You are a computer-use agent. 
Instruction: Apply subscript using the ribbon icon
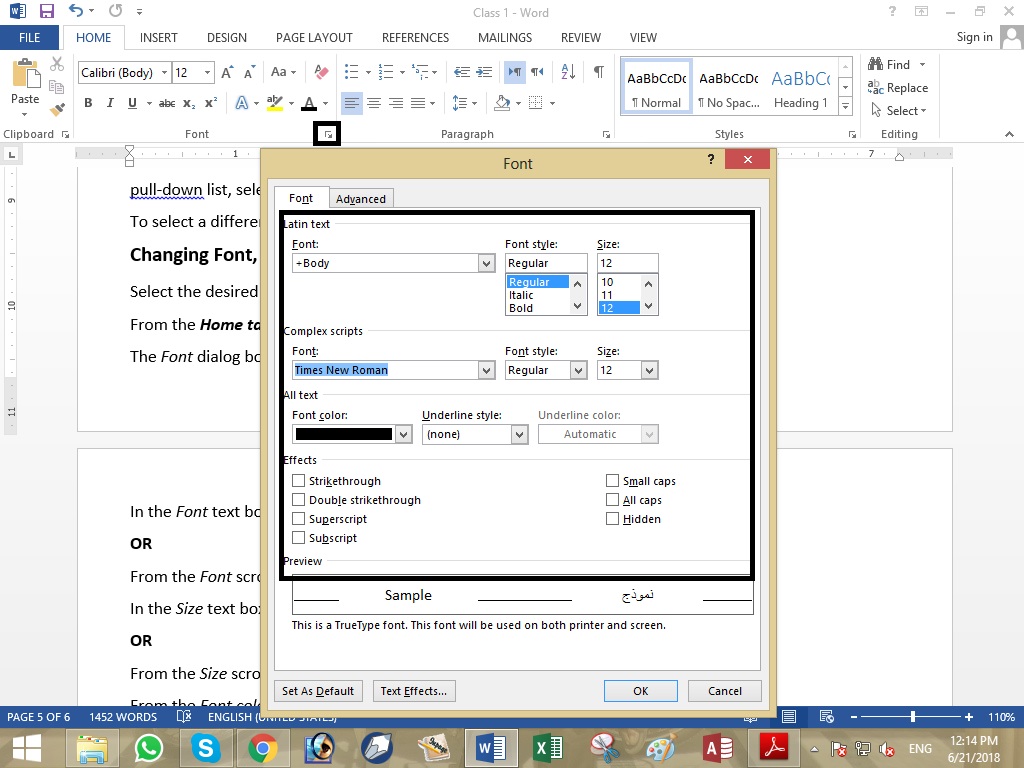(186, 102)
